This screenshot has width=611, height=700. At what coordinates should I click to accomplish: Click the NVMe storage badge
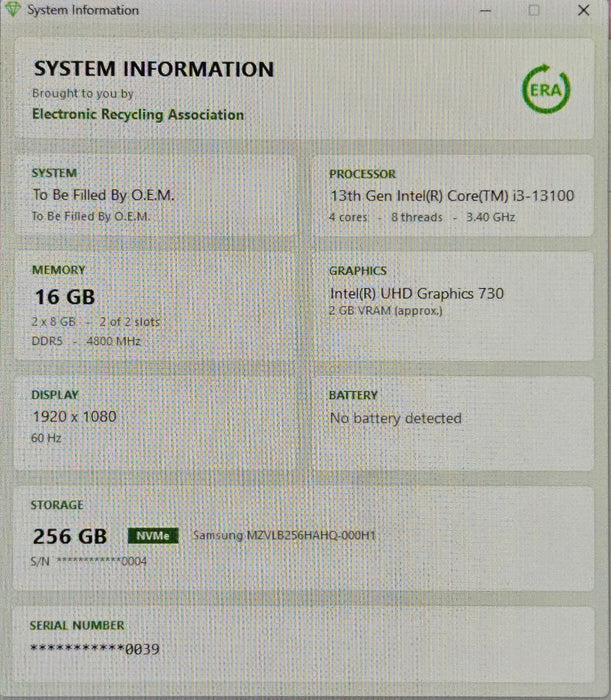pos(153,535)
